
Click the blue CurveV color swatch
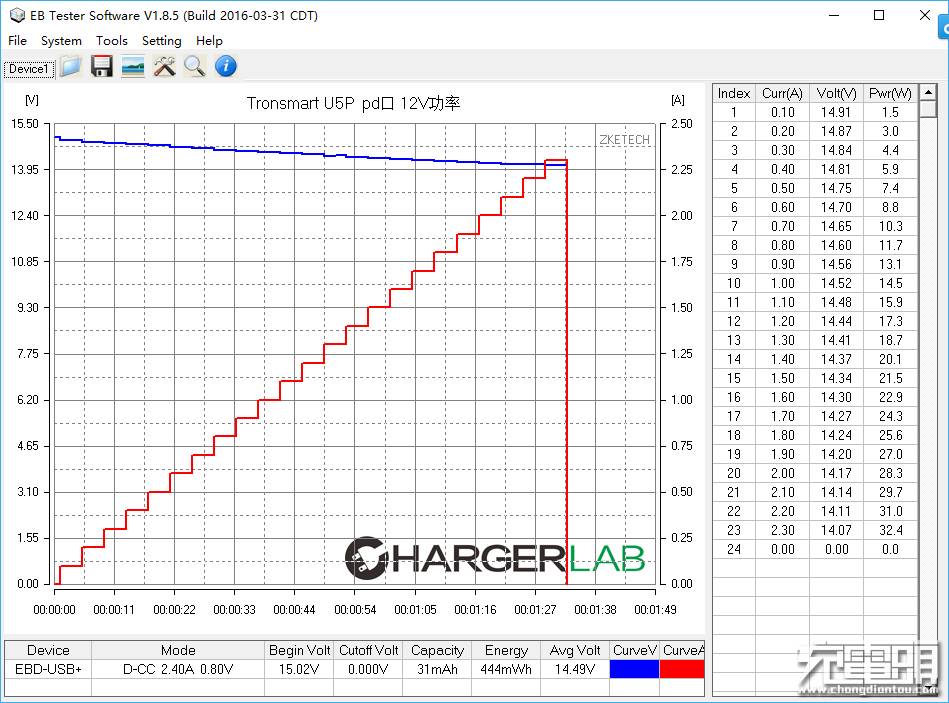(x=634, y=669)
